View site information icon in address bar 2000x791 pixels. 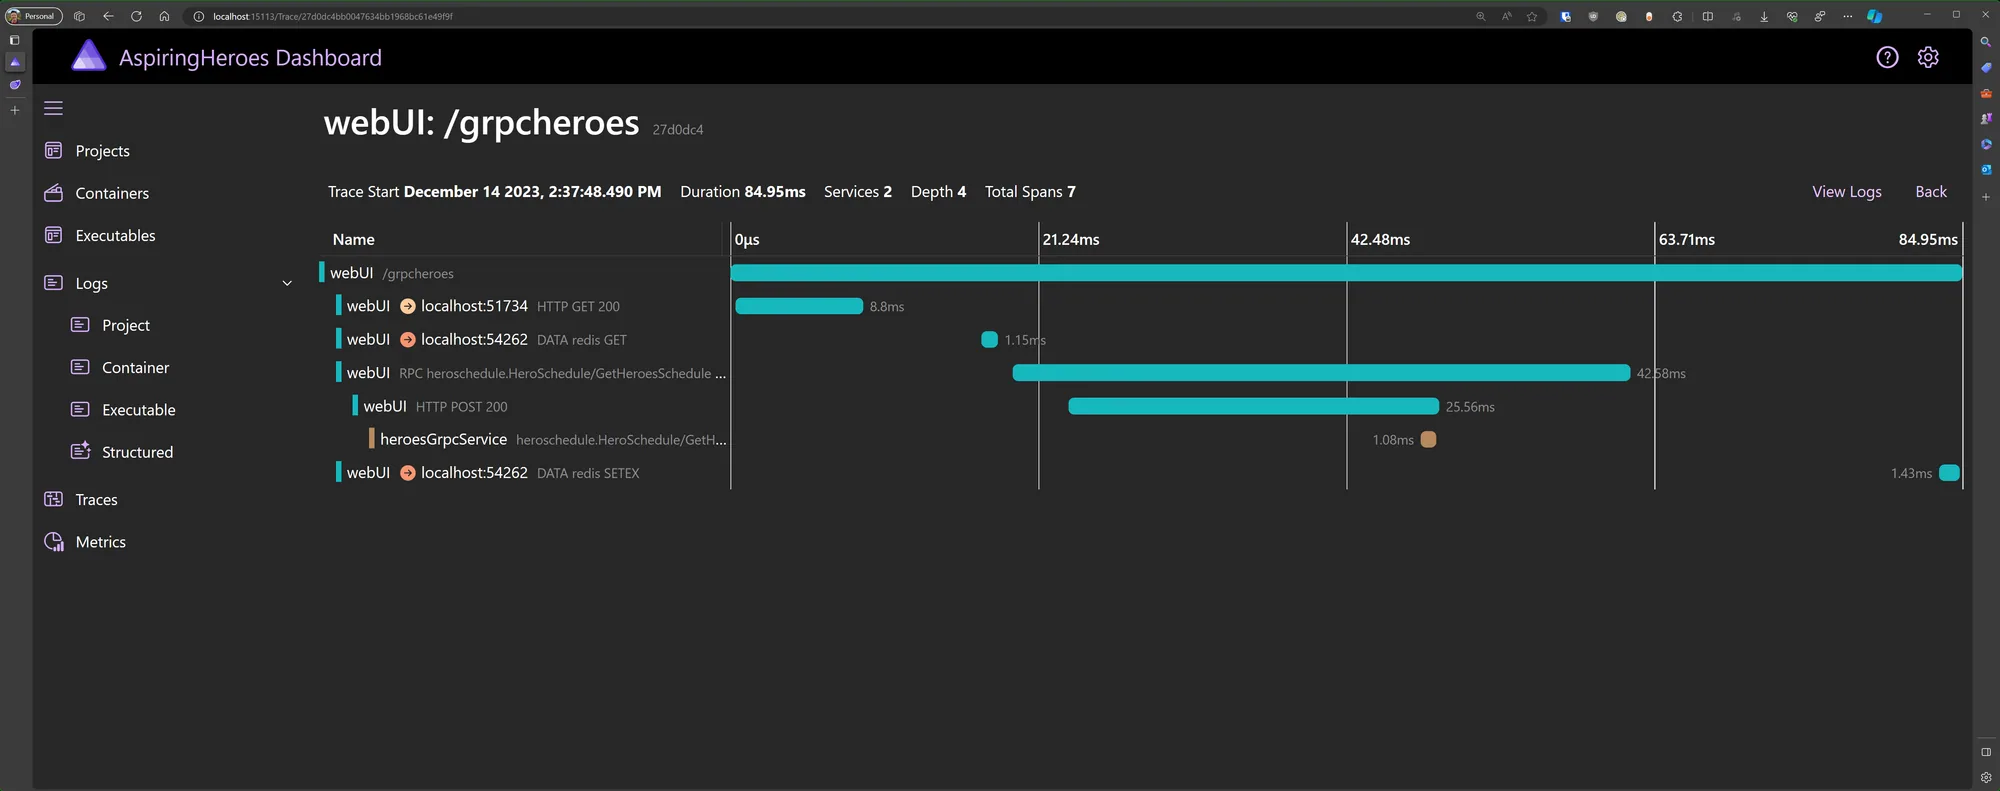[x=198, y=16]
